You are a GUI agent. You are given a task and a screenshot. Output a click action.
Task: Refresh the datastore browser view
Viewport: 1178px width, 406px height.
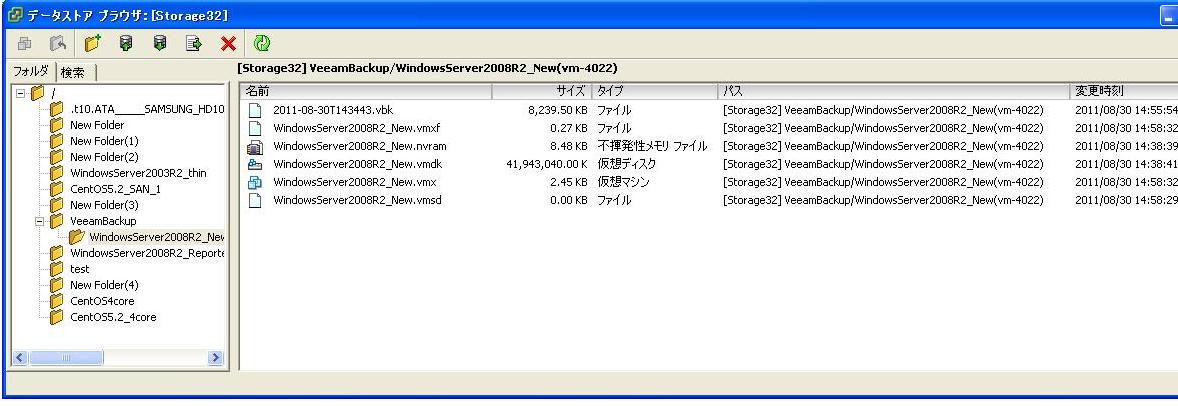point(261,44)
